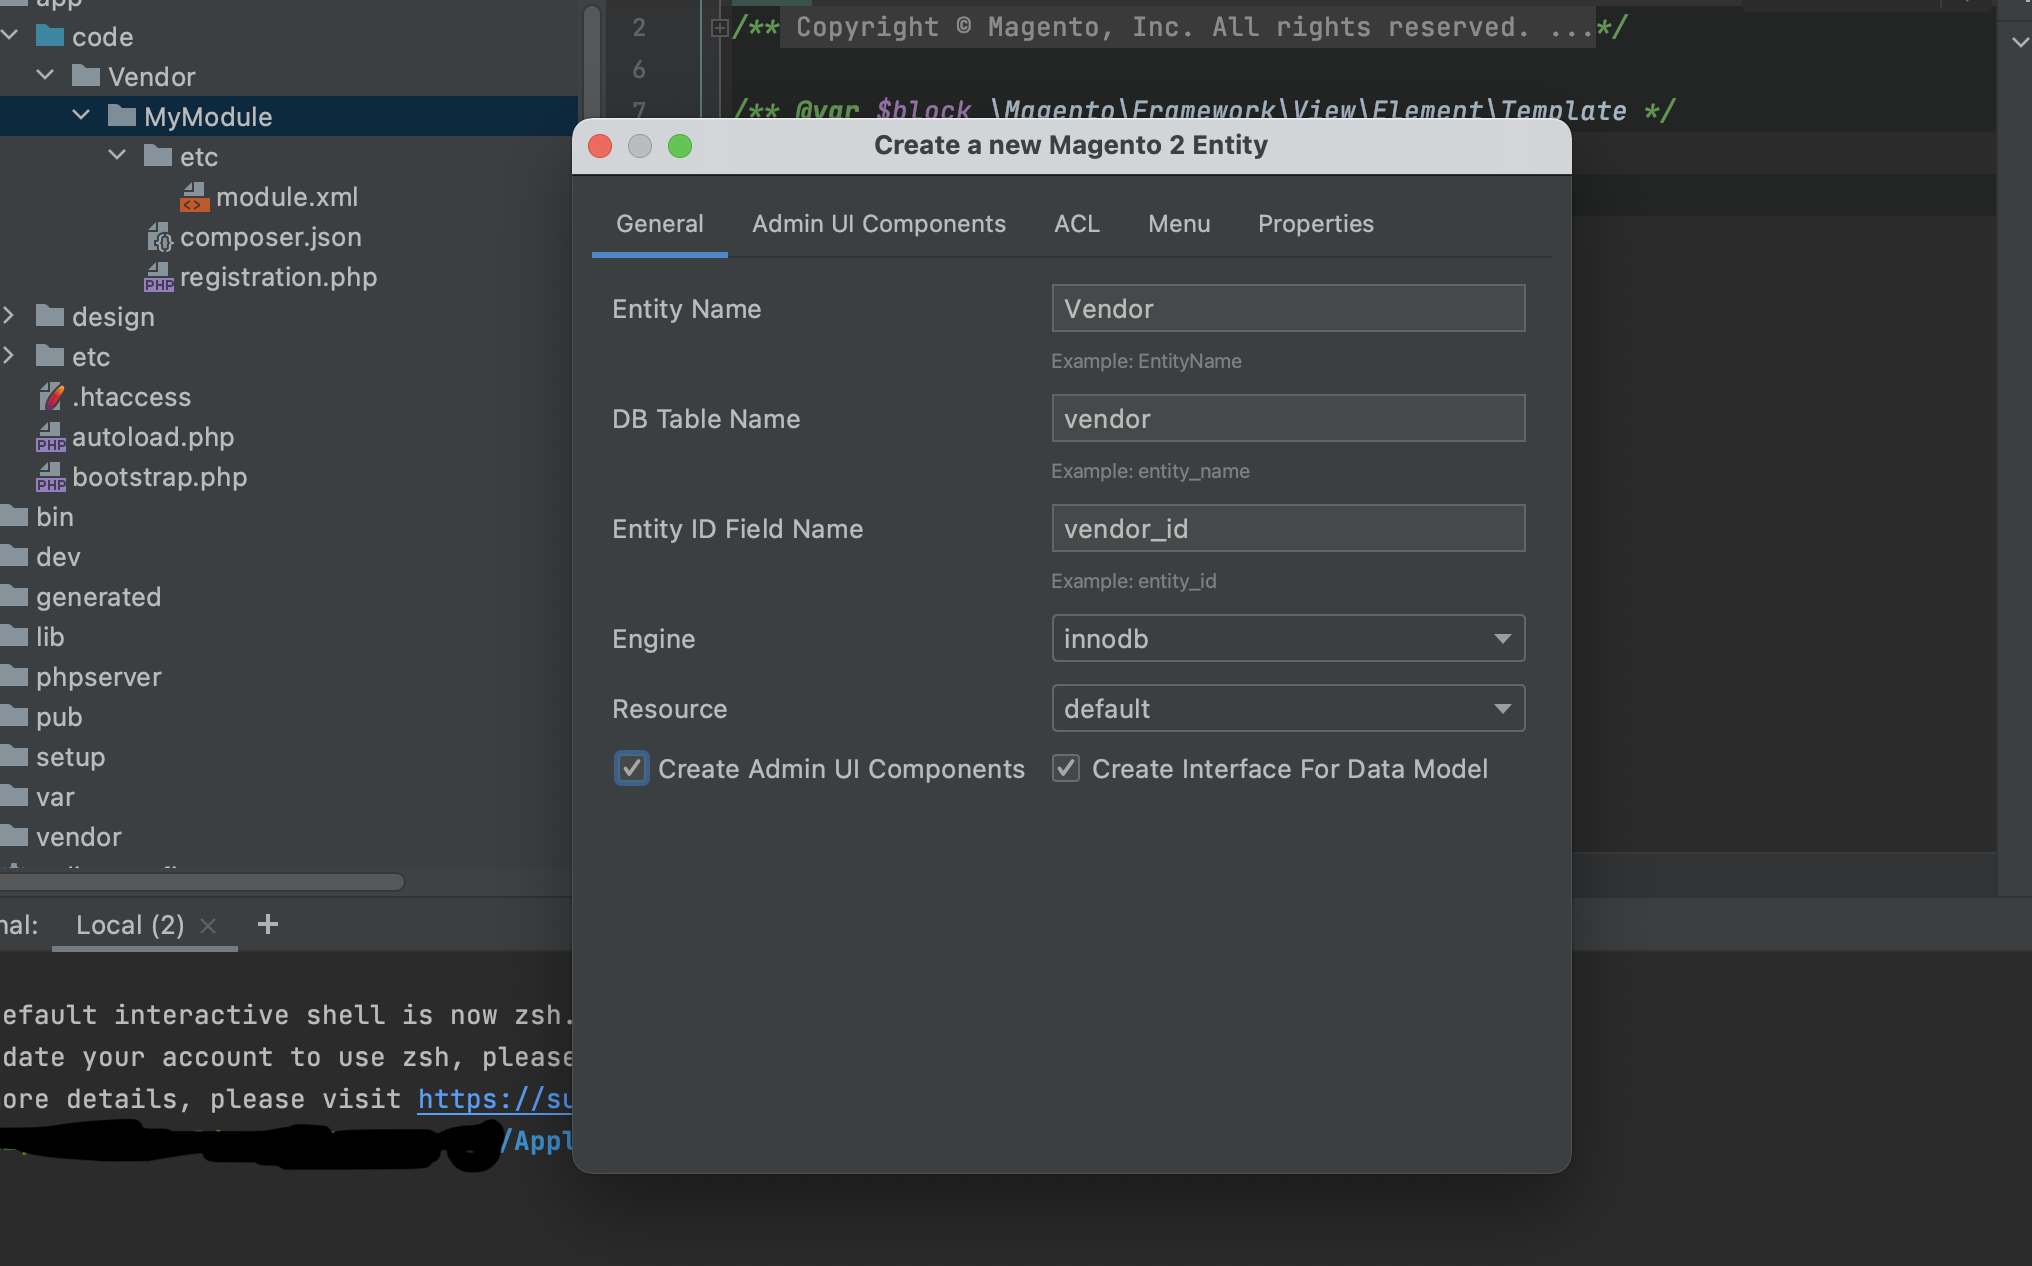
Task: Unfold the collapsed copyright comment block
Action: [x=719, y=28]
